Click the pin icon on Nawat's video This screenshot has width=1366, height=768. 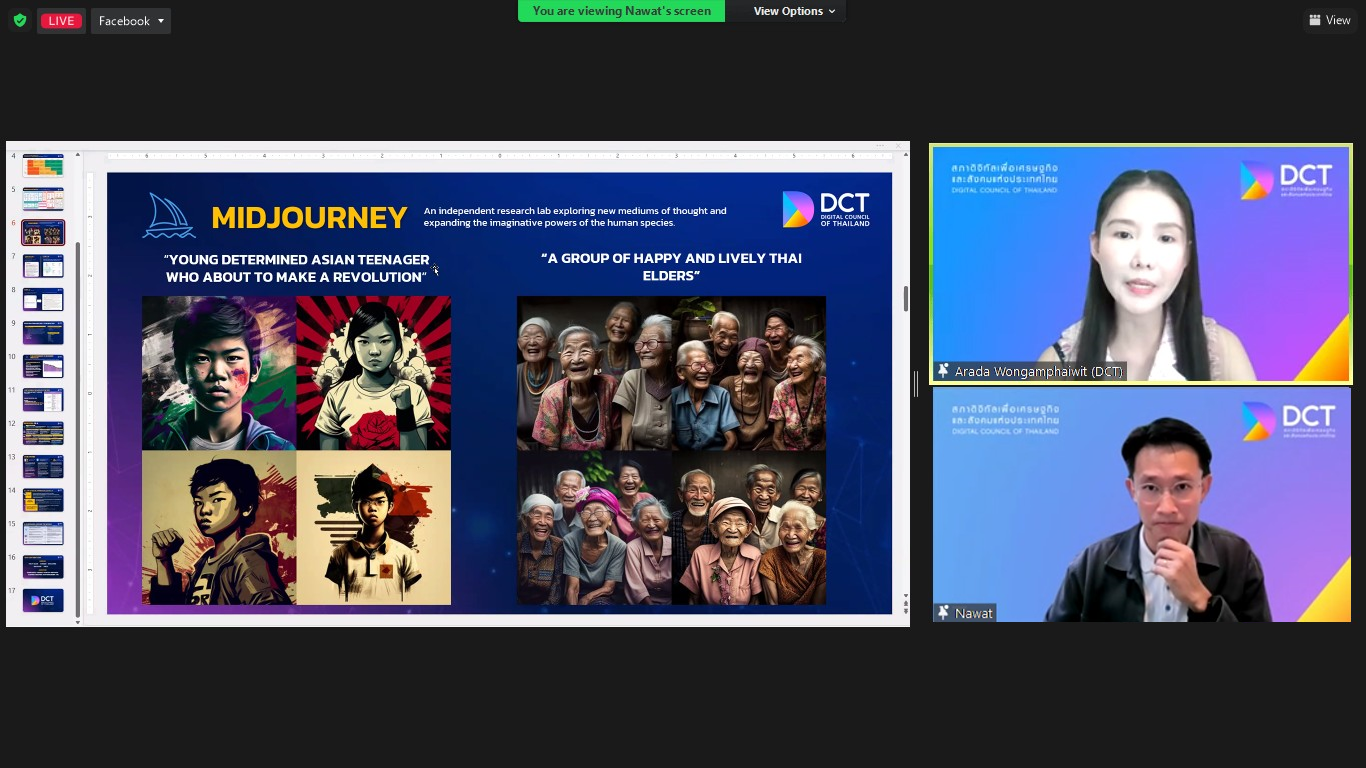click(942, 613)
